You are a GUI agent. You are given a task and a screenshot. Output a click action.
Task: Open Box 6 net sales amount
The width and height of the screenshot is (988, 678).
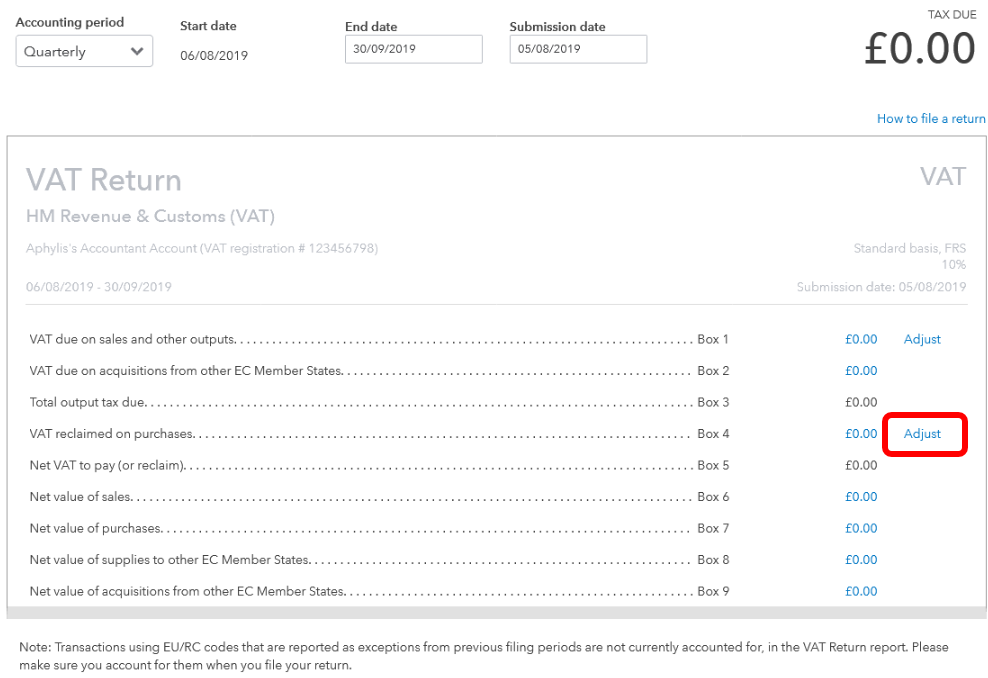tap(860, 497)
